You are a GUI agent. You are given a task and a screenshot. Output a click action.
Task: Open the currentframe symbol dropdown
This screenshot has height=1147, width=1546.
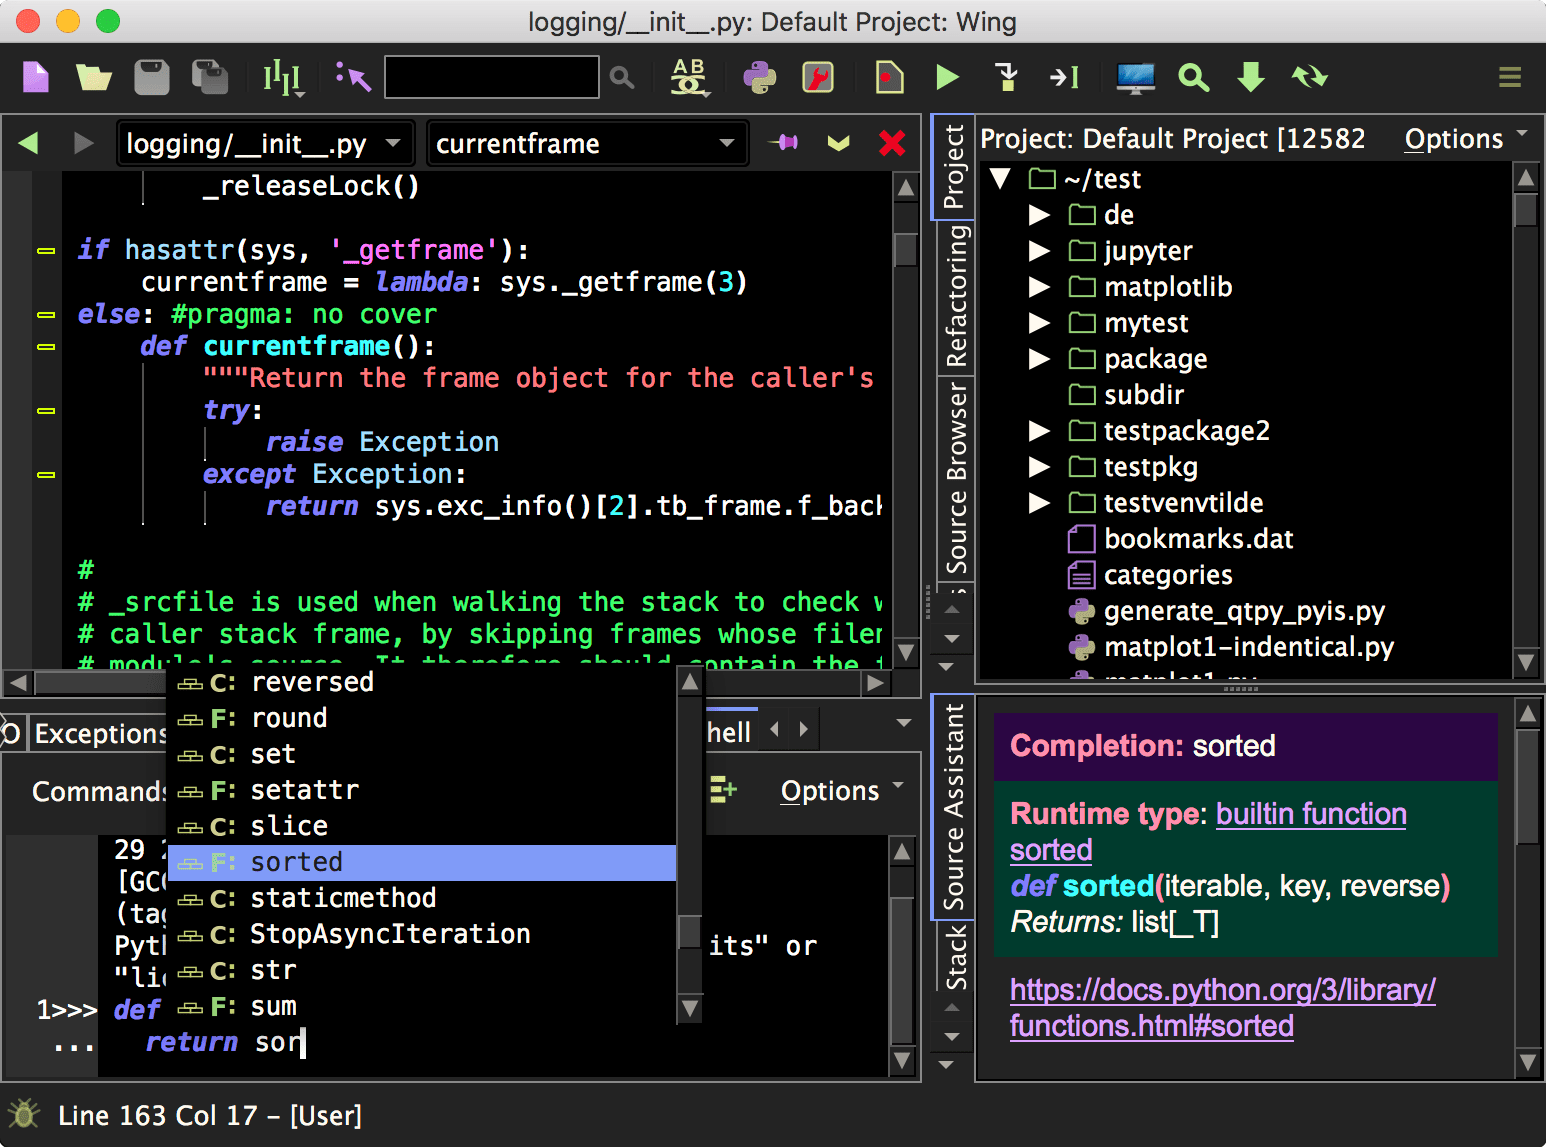tap(586, 144)
